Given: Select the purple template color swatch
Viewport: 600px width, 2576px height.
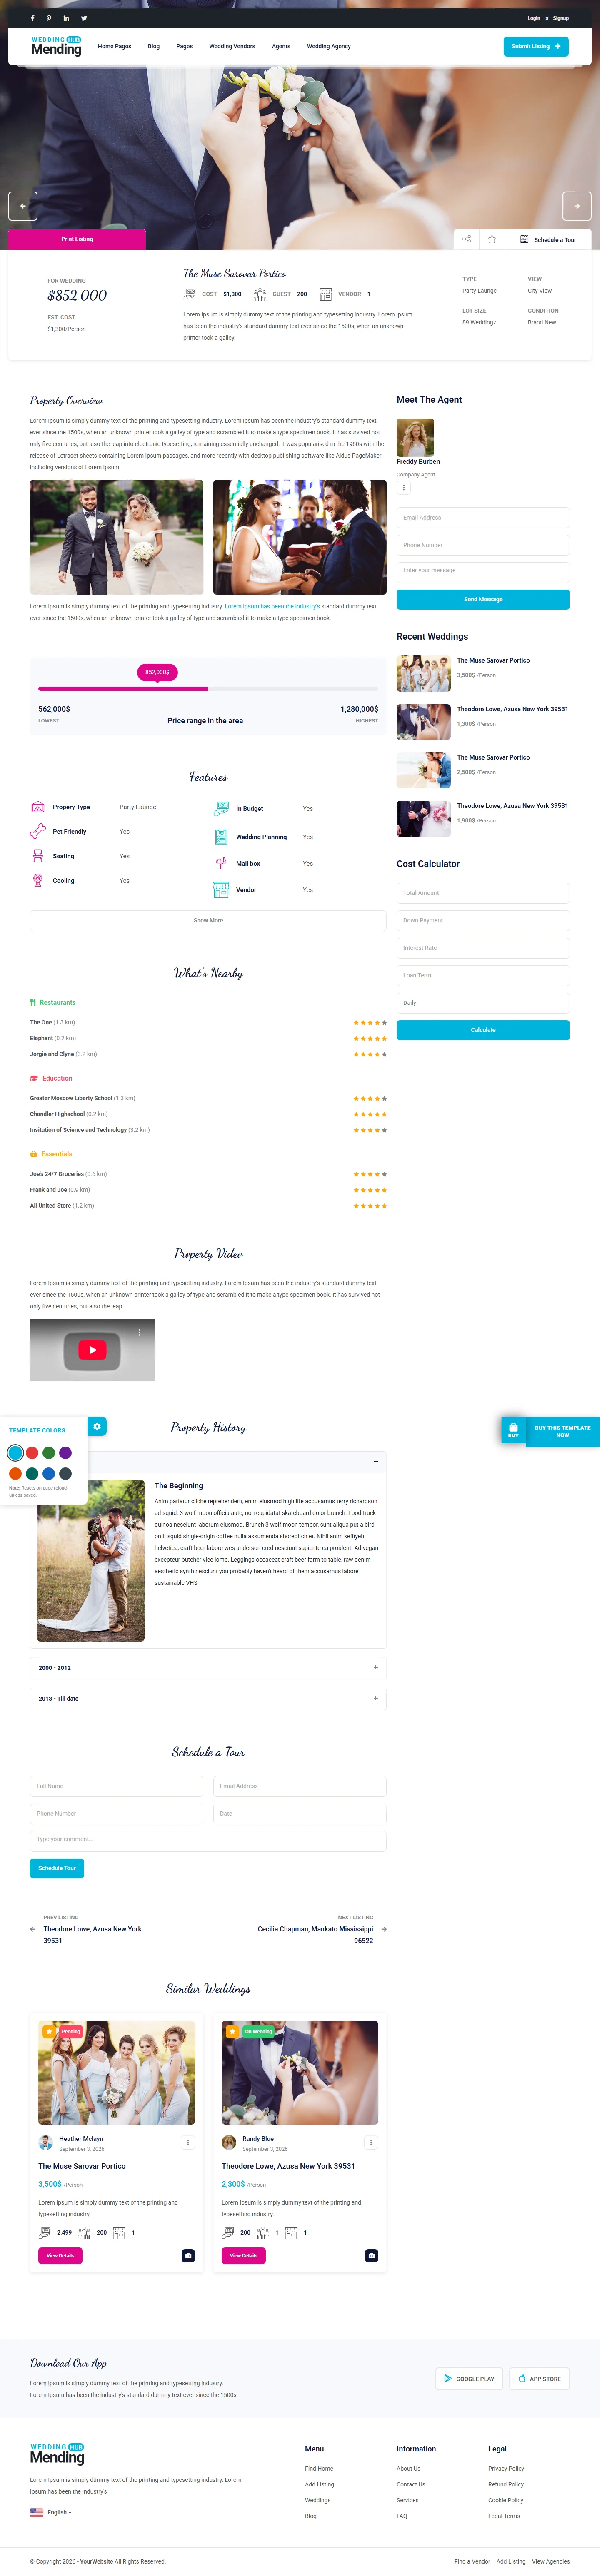Looking at the screenshot, I should tap(65, 1452).
